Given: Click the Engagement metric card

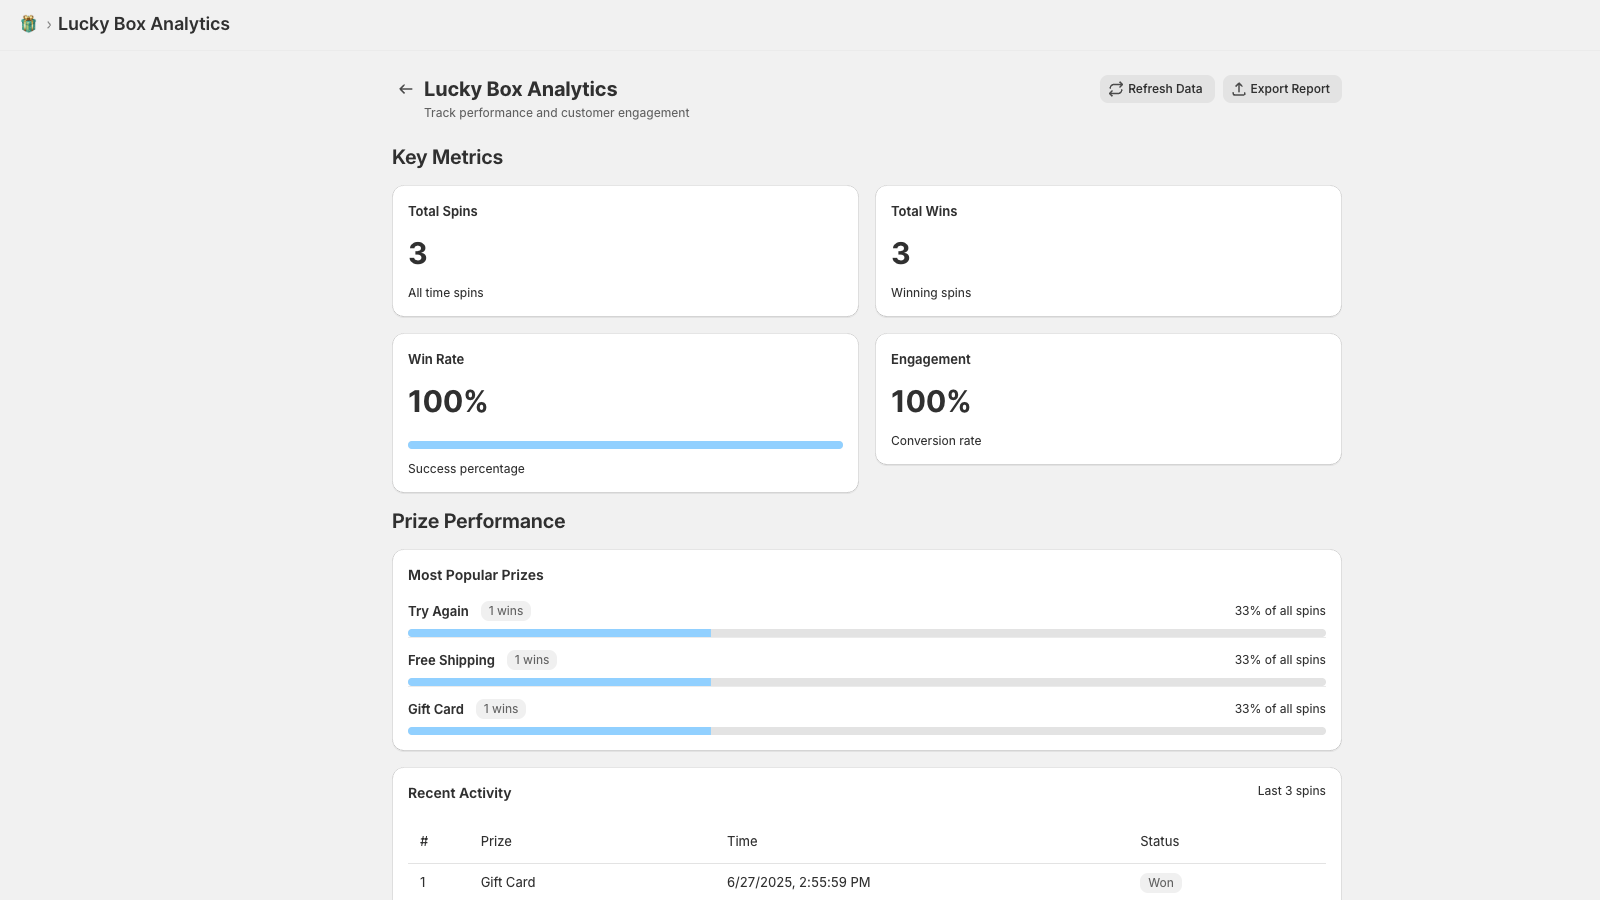Looking at the screenshot, I should (x=1107, y=398).
